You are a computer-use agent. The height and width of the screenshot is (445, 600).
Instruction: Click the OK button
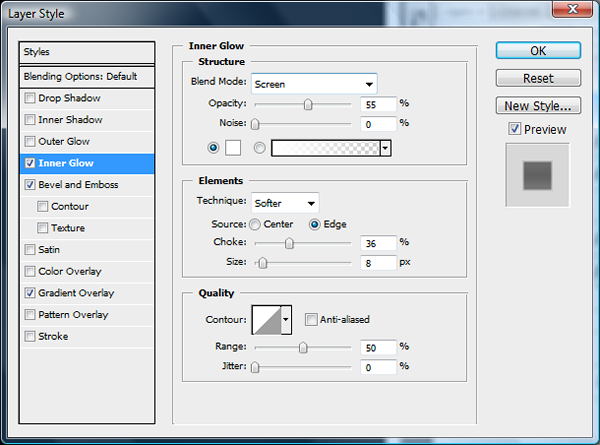(538, 51)
